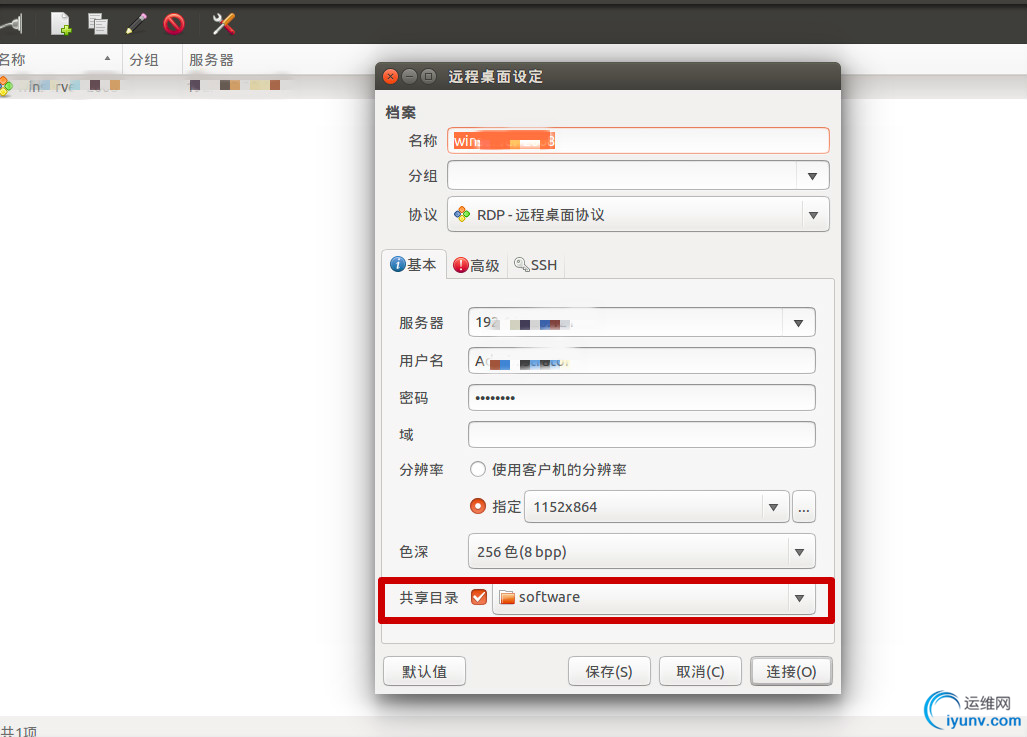Screen dimensions: 1027x737
Task: Open the SSH tab
Action: 536,265
